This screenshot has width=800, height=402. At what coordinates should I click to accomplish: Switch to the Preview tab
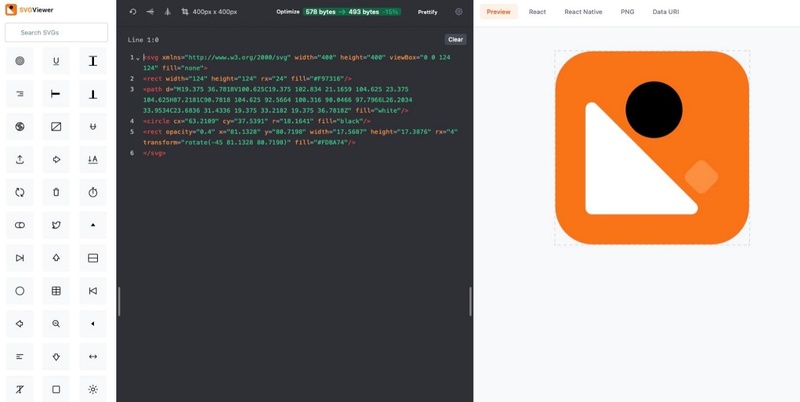click(x=498, y=12)
